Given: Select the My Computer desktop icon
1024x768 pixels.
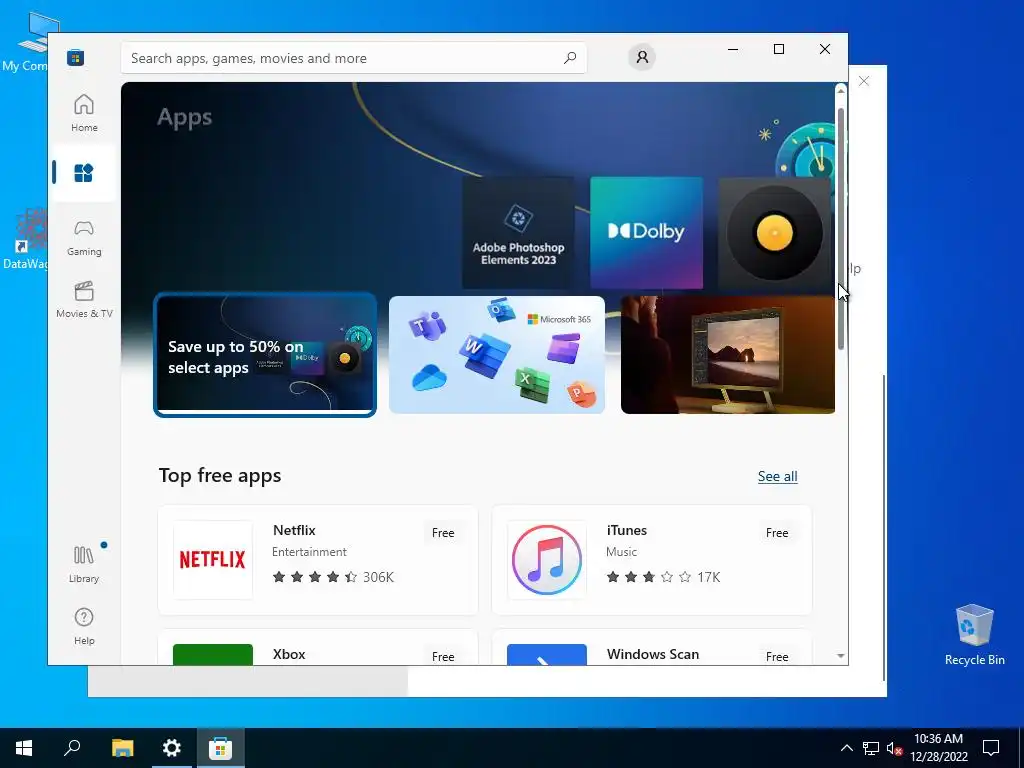Looking at the screenshot, I should (26, 40).
